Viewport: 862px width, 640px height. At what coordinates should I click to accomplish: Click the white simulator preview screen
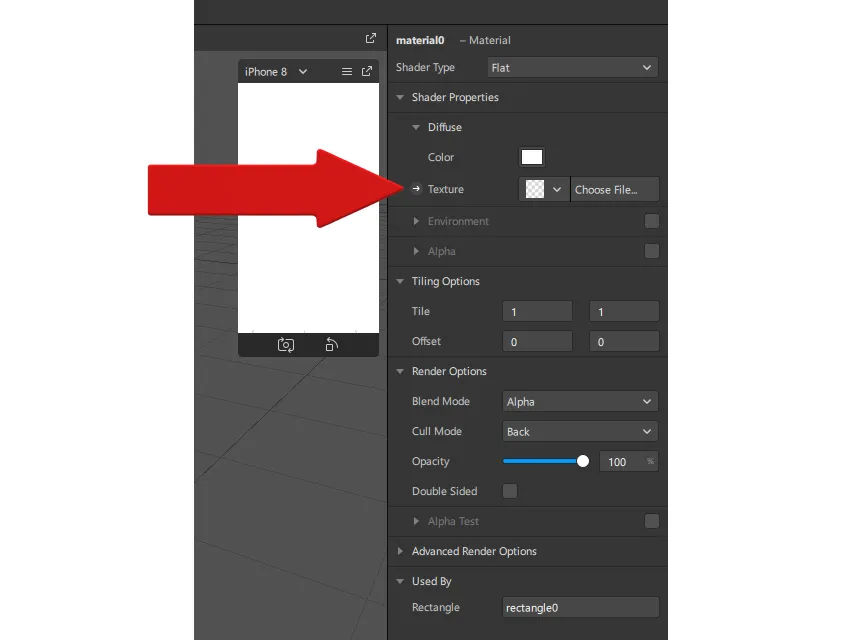(308, 208)
